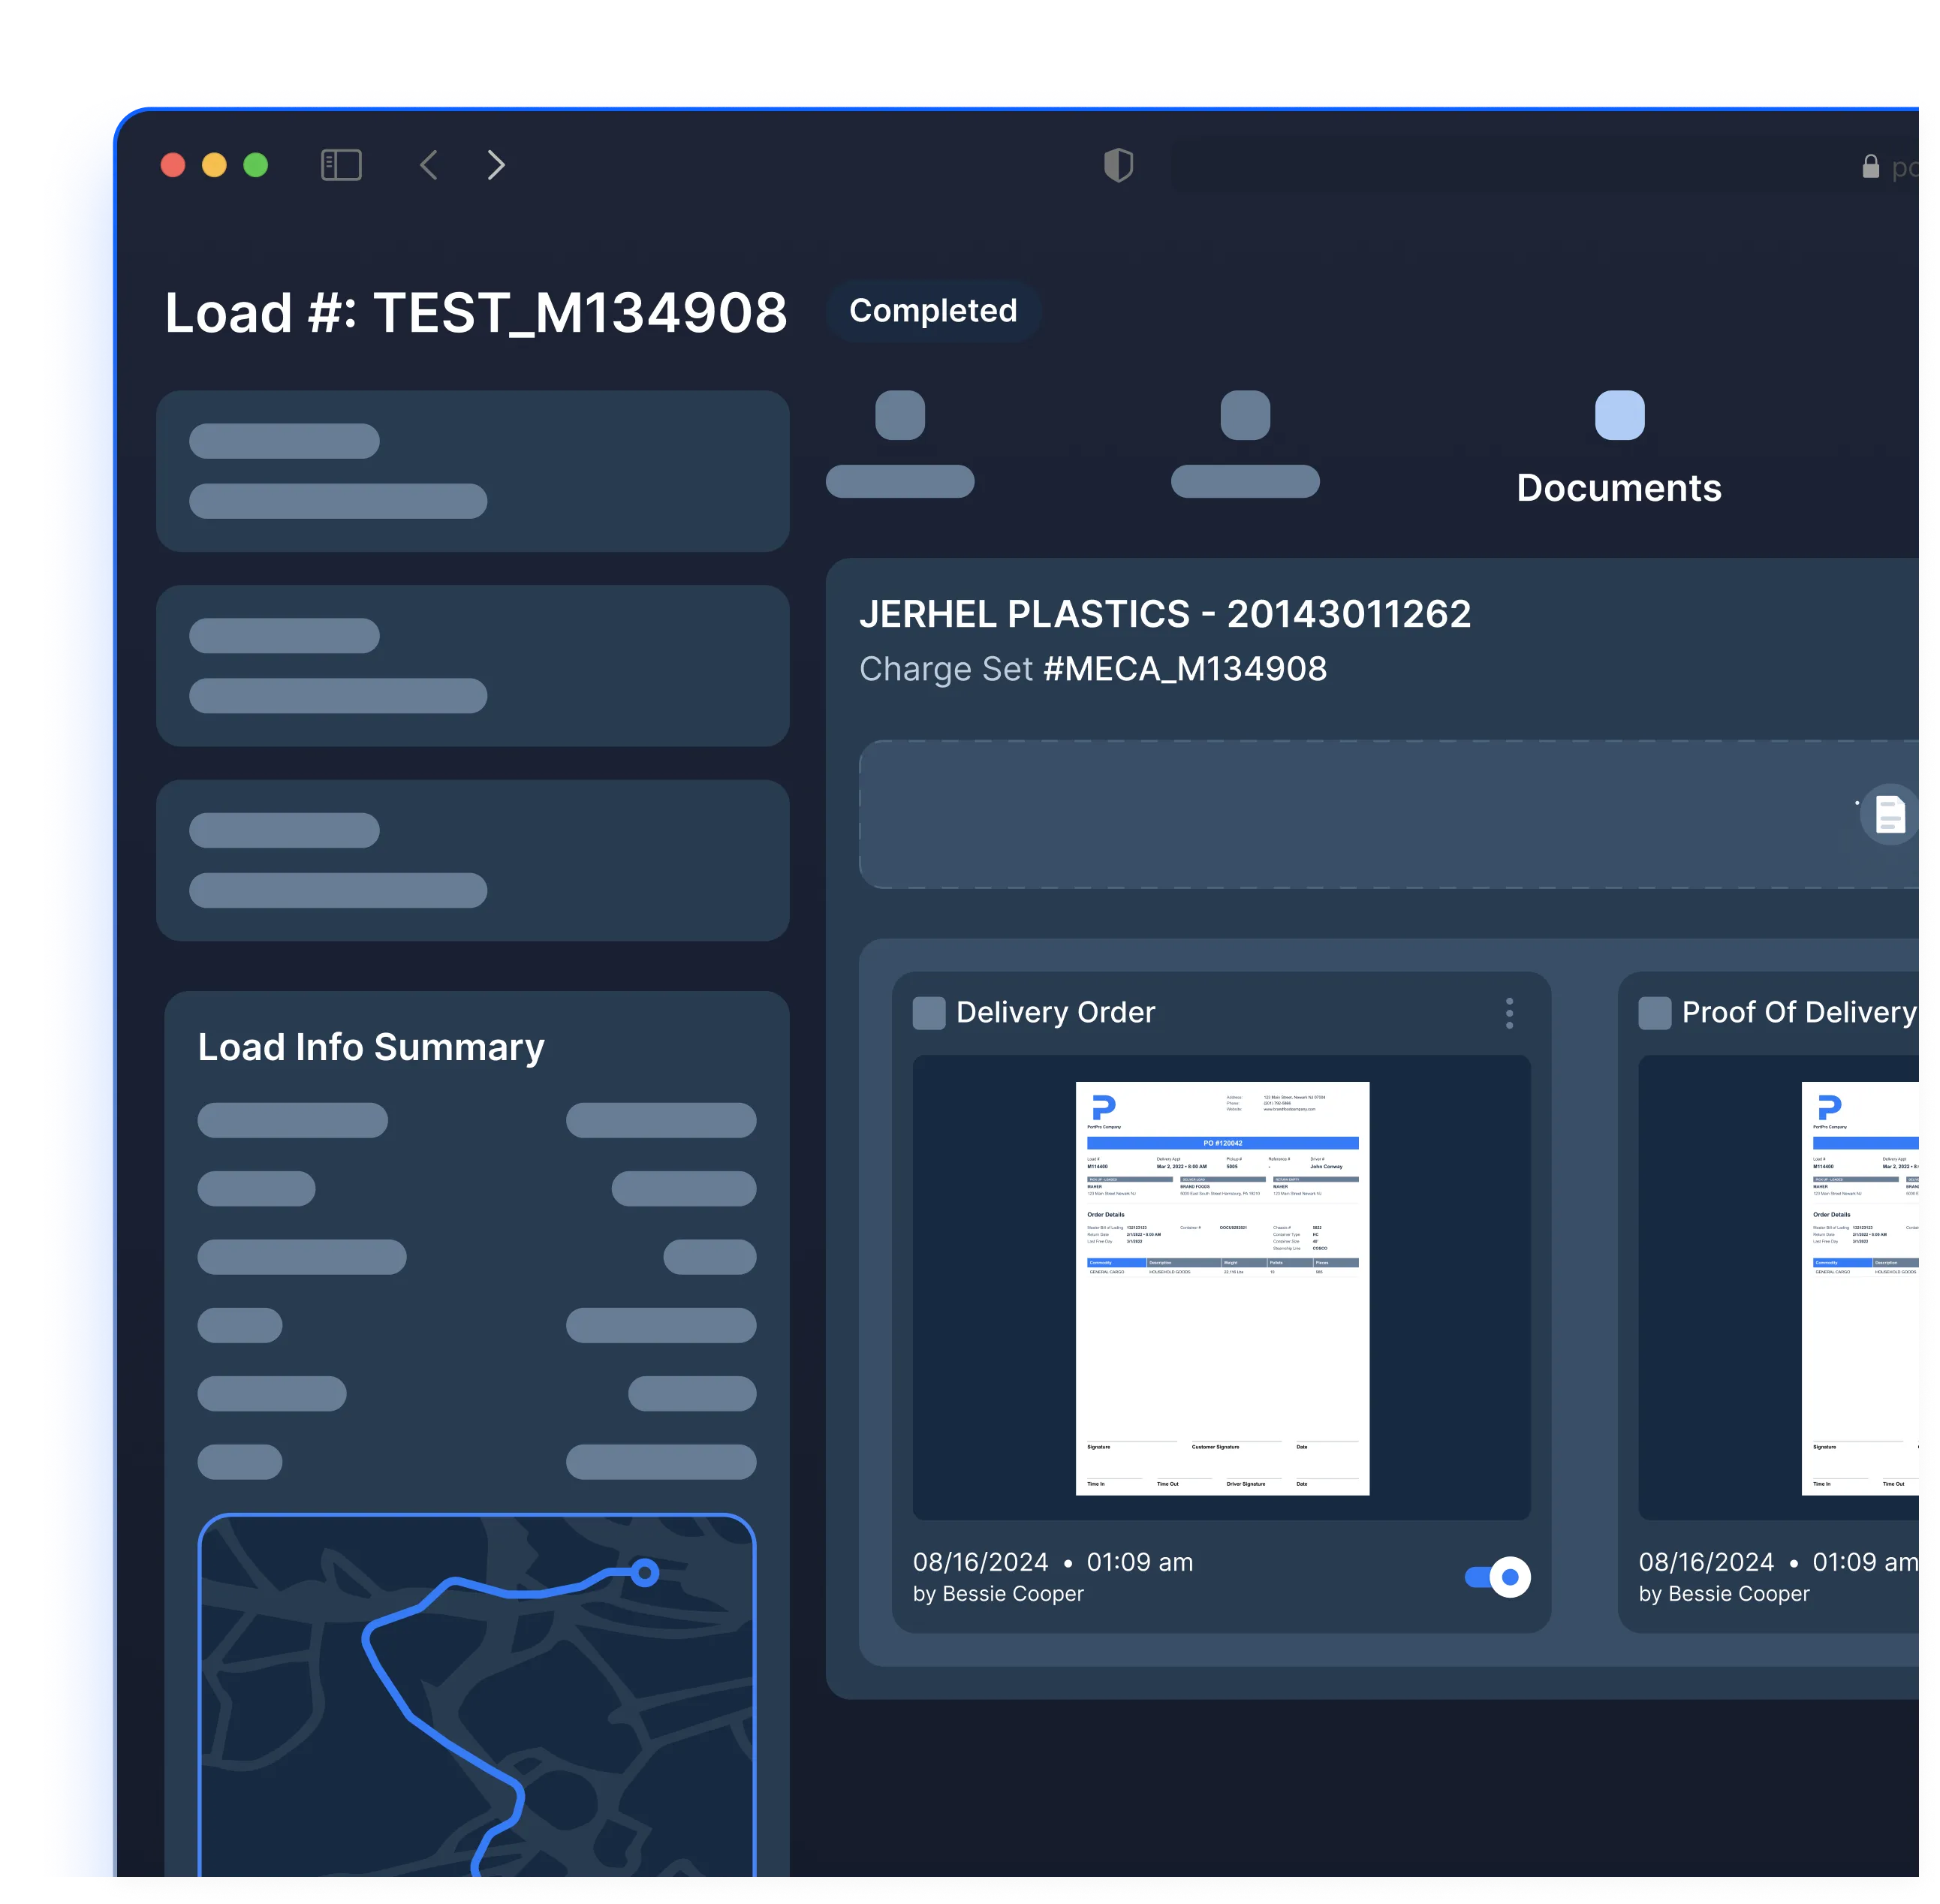Toggle the Delivery Order switch
The height and width of the screenshot is (1904, 1940).
pyautogui.click(x=1498, y=1577)
